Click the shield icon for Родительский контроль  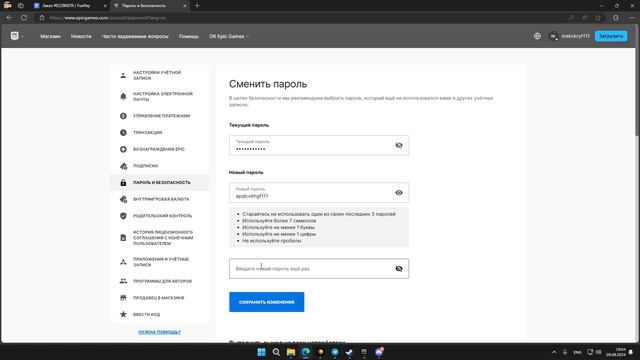pyautogui.click(x=123, y=216)
